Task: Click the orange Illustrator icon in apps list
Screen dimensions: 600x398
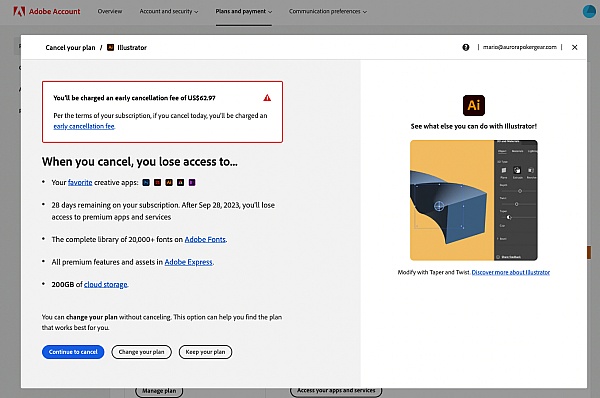Action: tap(169, 183)
